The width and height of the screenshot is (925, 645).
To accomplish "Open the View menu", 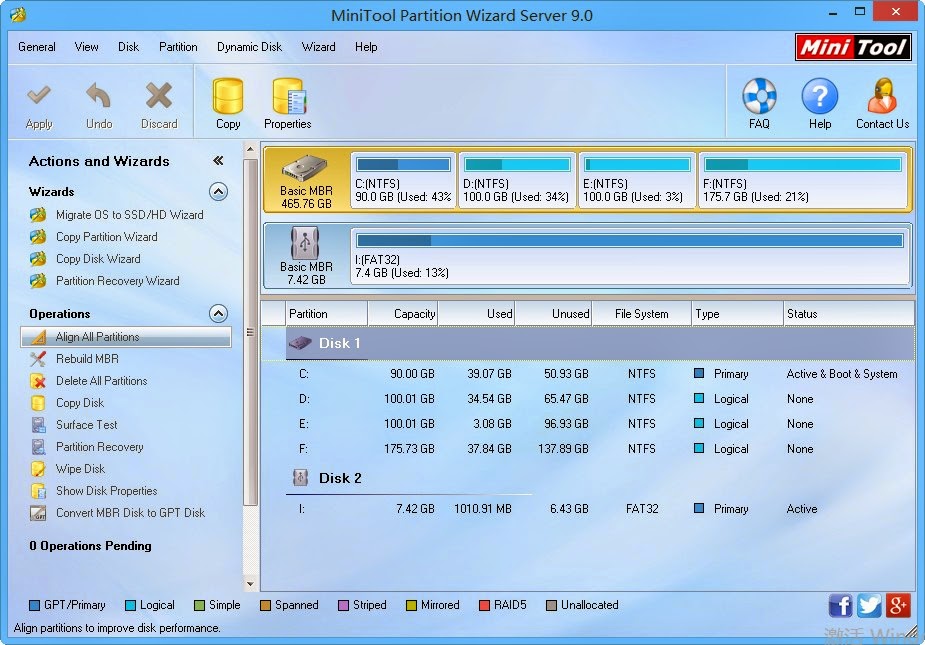I will pyautogui.click(x=86, y=47).
